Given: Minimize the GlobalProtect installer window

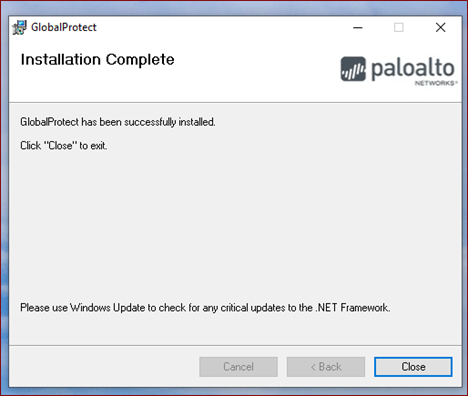Looking at the screenshot, I should [358, 28].
